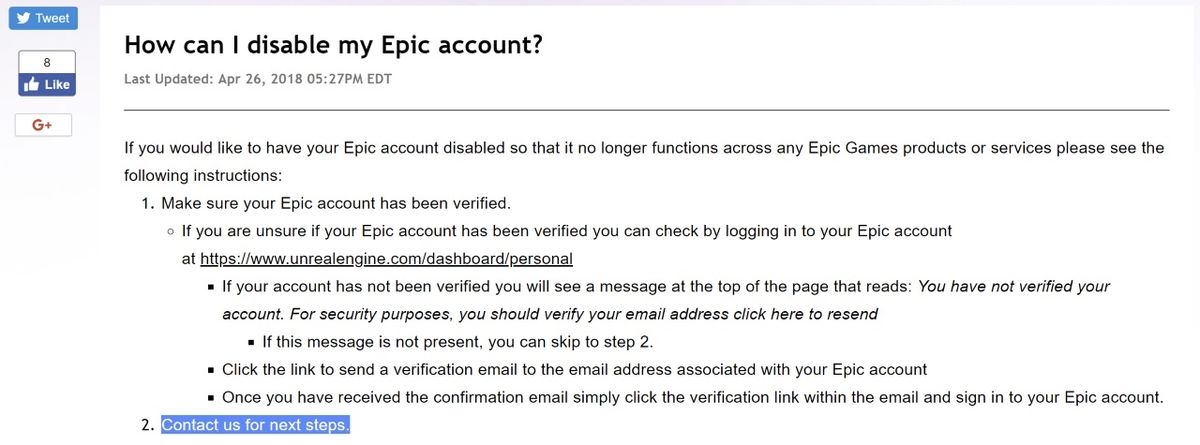Click the step number 2 list marker
The height and width of the screenshot is (445, 1200).
click(147, 425)
